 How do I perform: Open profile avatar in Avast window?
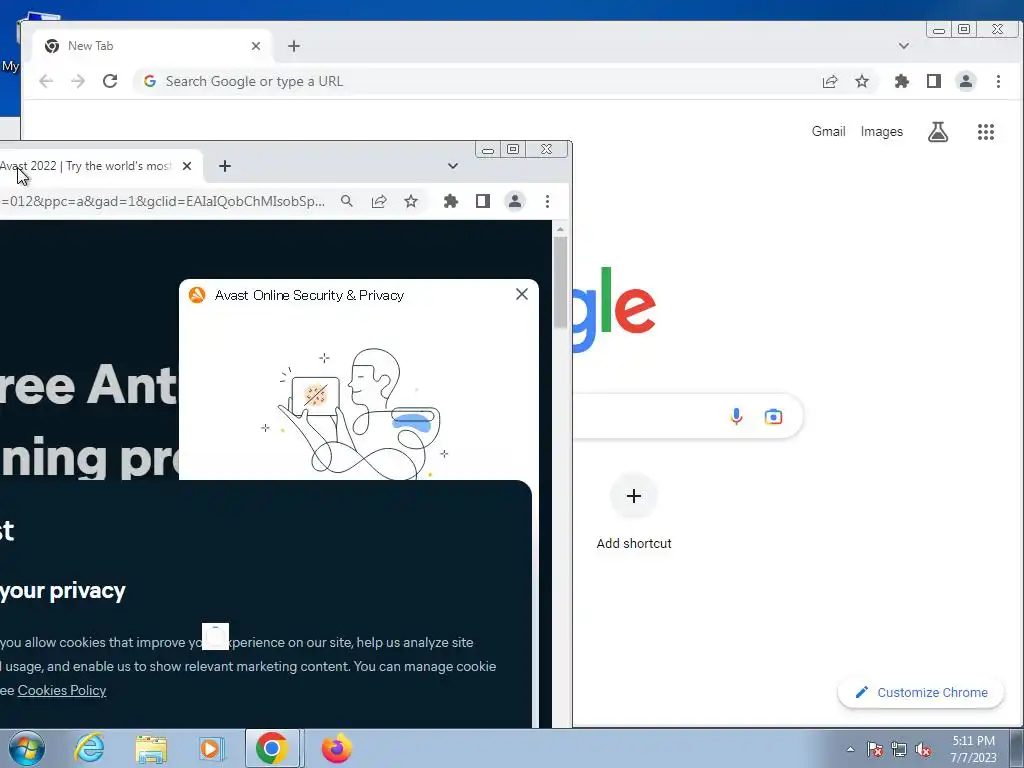(515, 201)
